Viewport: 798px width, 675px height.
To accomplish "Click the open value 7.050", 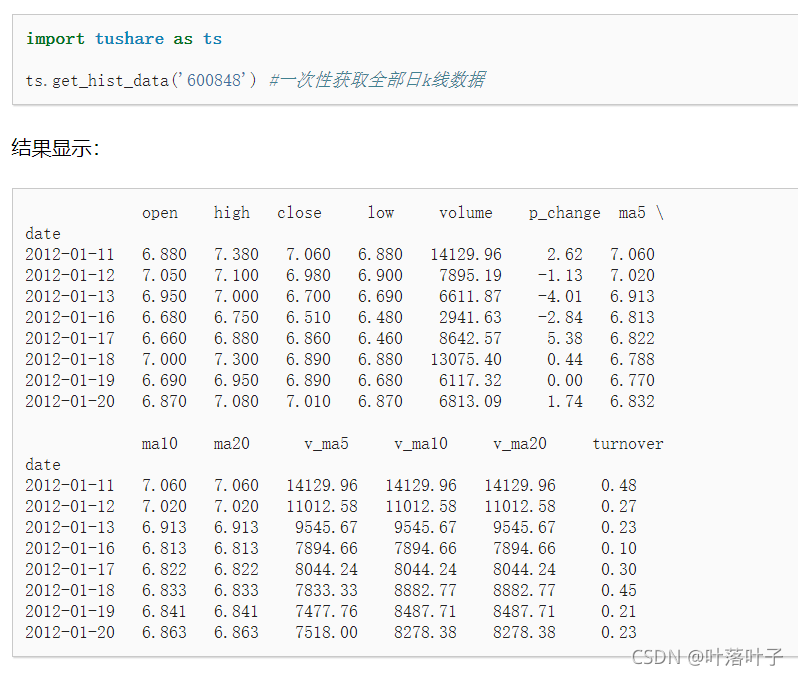I will [164, 275].
